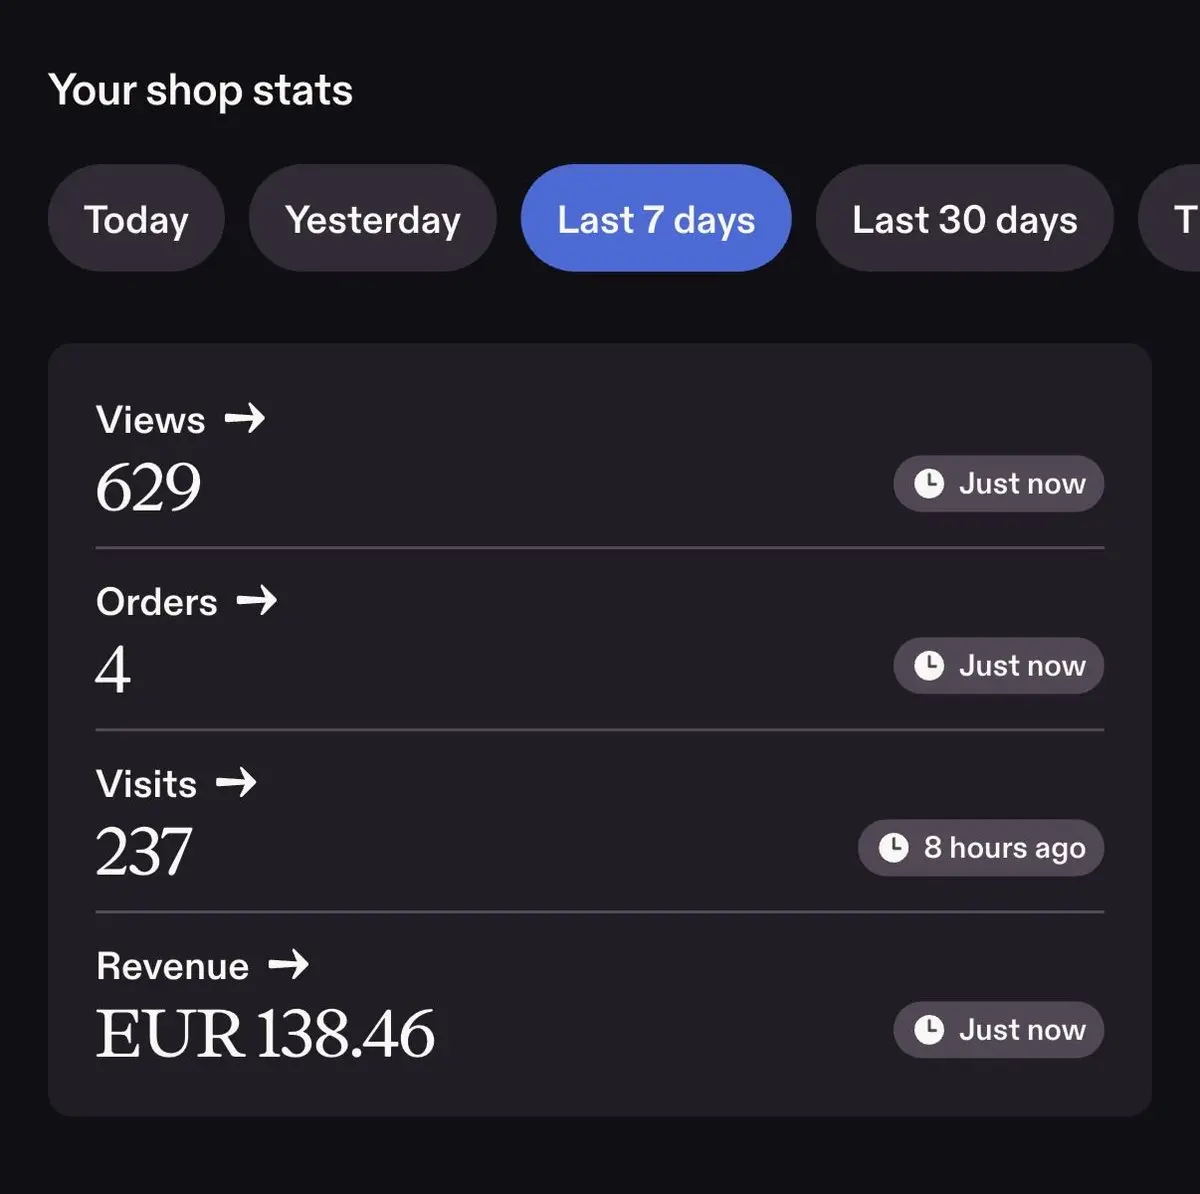Click the arrow icon next to Orders
The width and height of the screenshot is (1200, 1194).
(x=257, y=600)
